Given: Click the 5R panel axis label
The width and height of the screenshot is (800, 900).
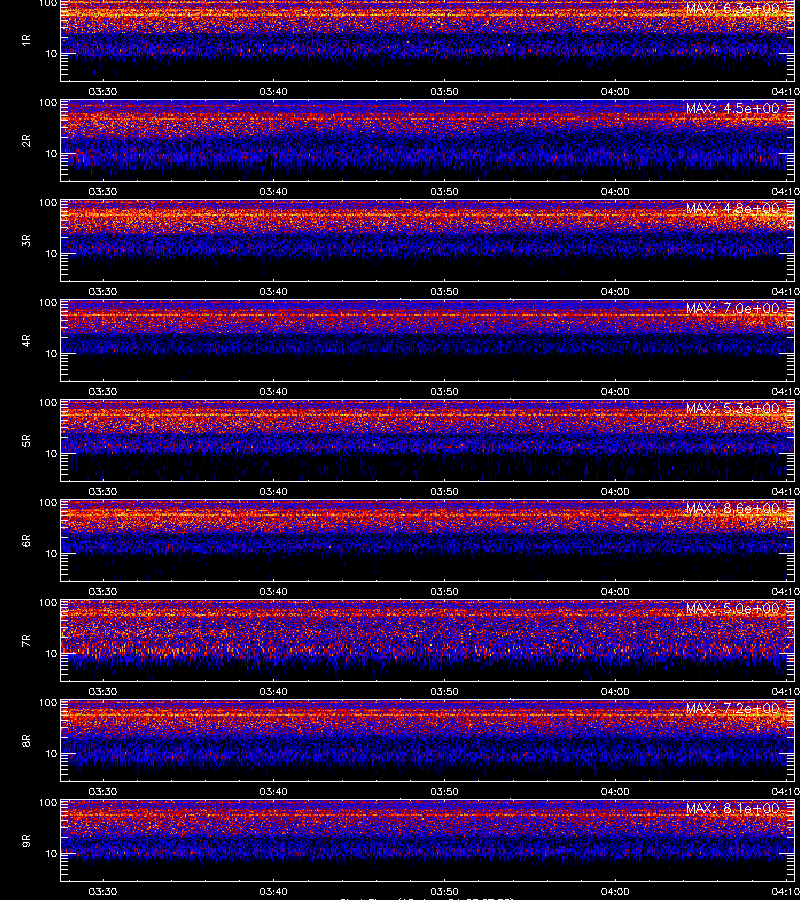Looking at the screenshot, I should coord(26,441).
